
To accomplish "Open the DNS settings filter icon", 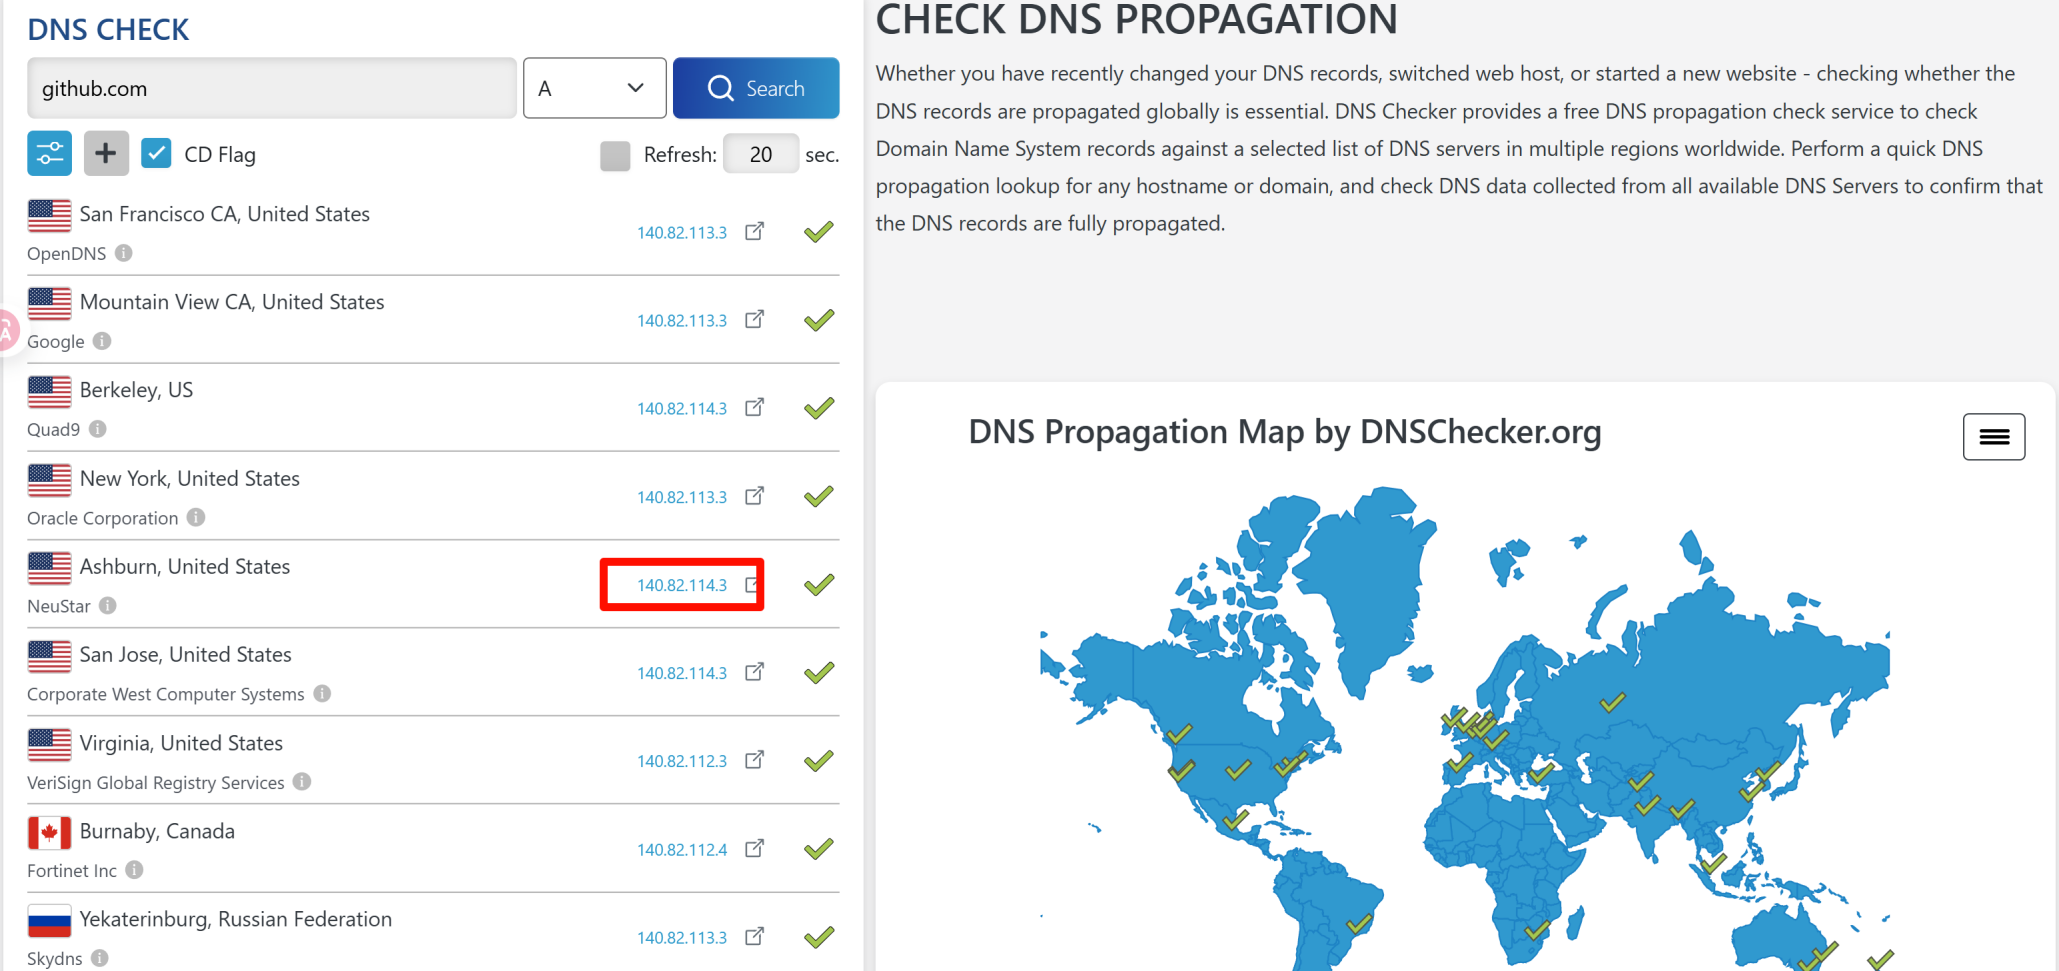I will coord(49,154).
